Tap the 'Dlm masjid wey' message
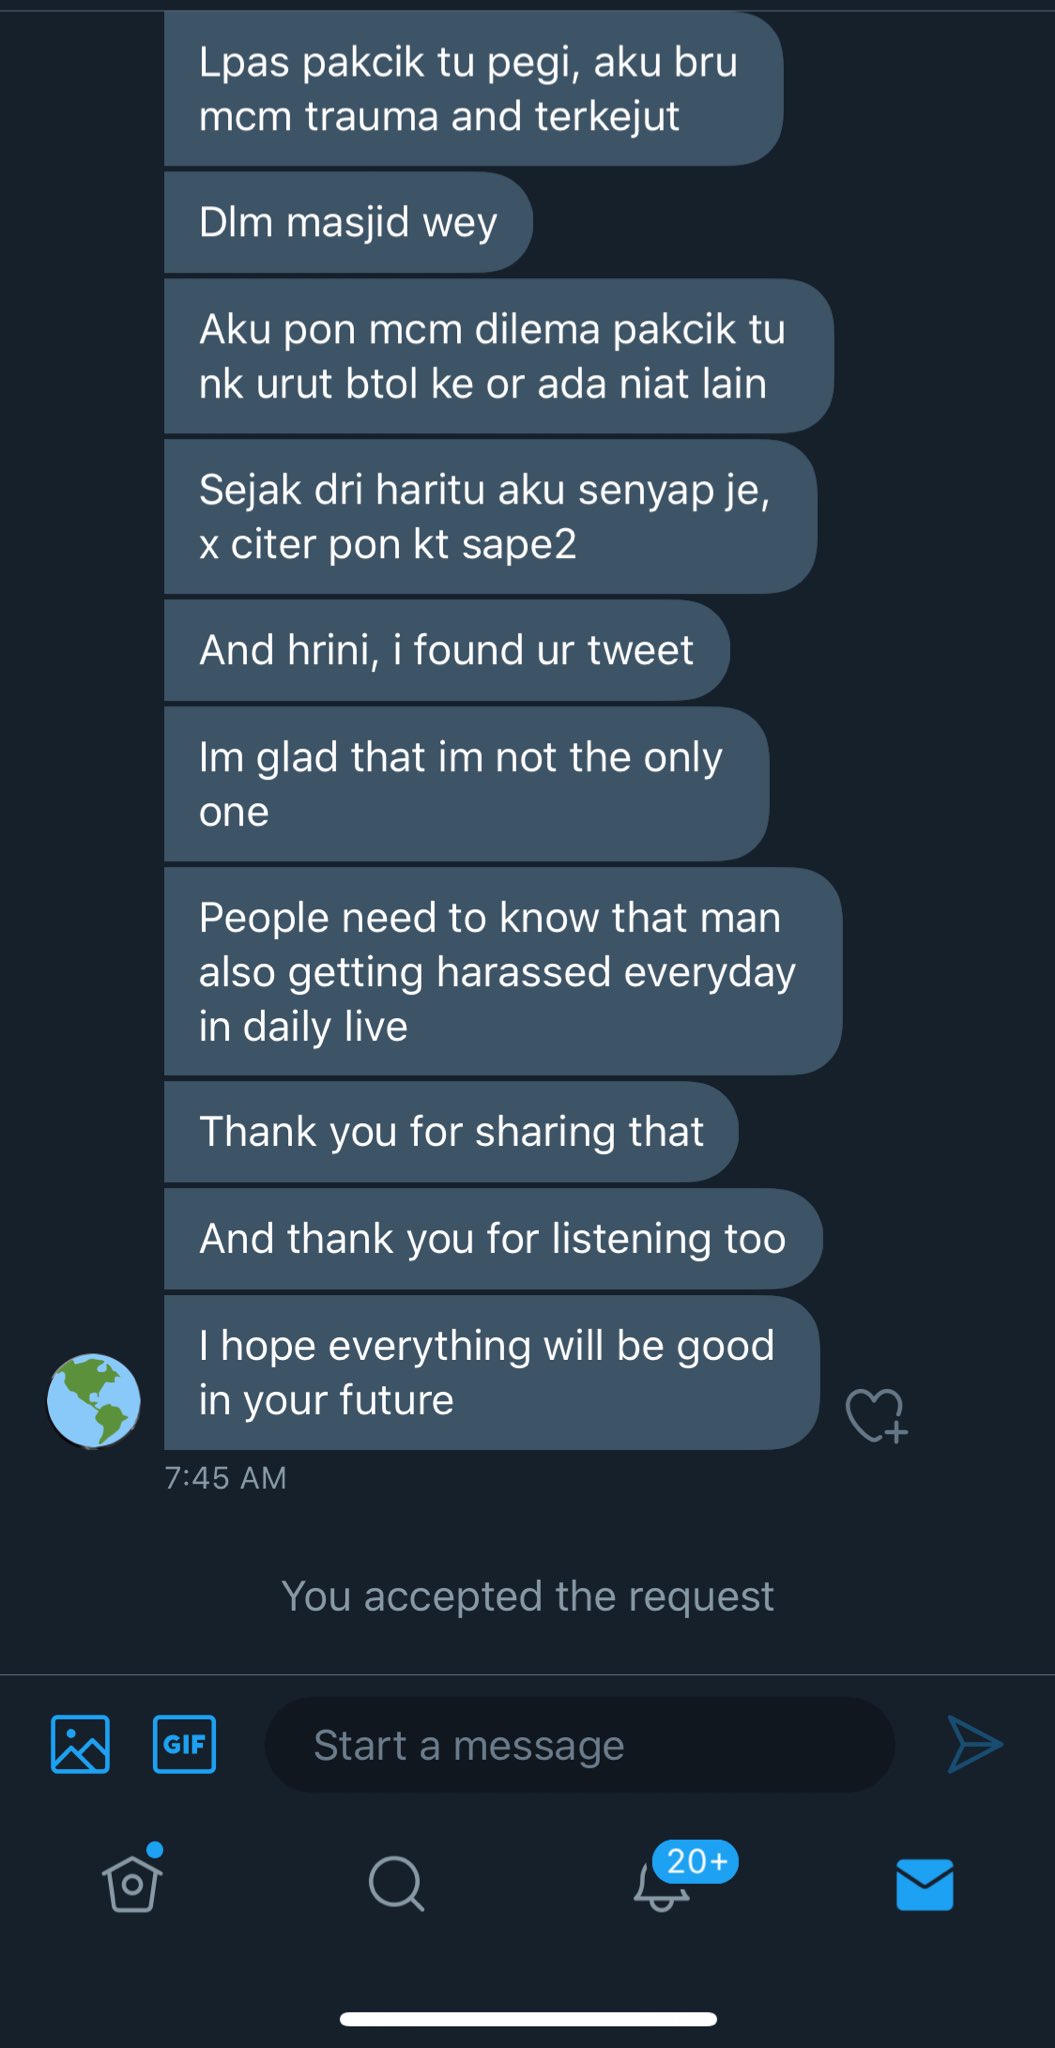The width and height of the screenshot is (1055, 2048). pos(348,222)
